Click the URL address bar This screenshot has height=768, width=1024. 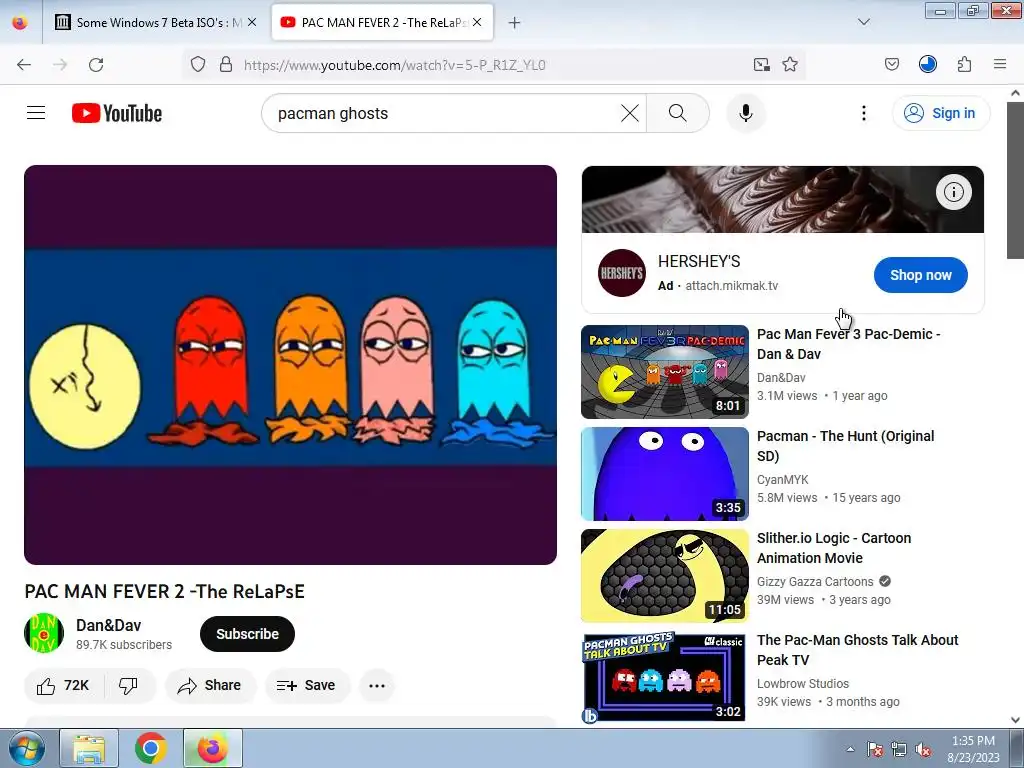[x=494, y=65]
